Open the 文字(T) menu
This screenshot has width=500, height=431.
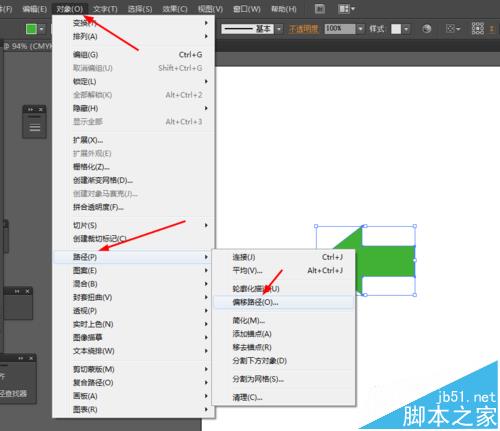[105, 9]
